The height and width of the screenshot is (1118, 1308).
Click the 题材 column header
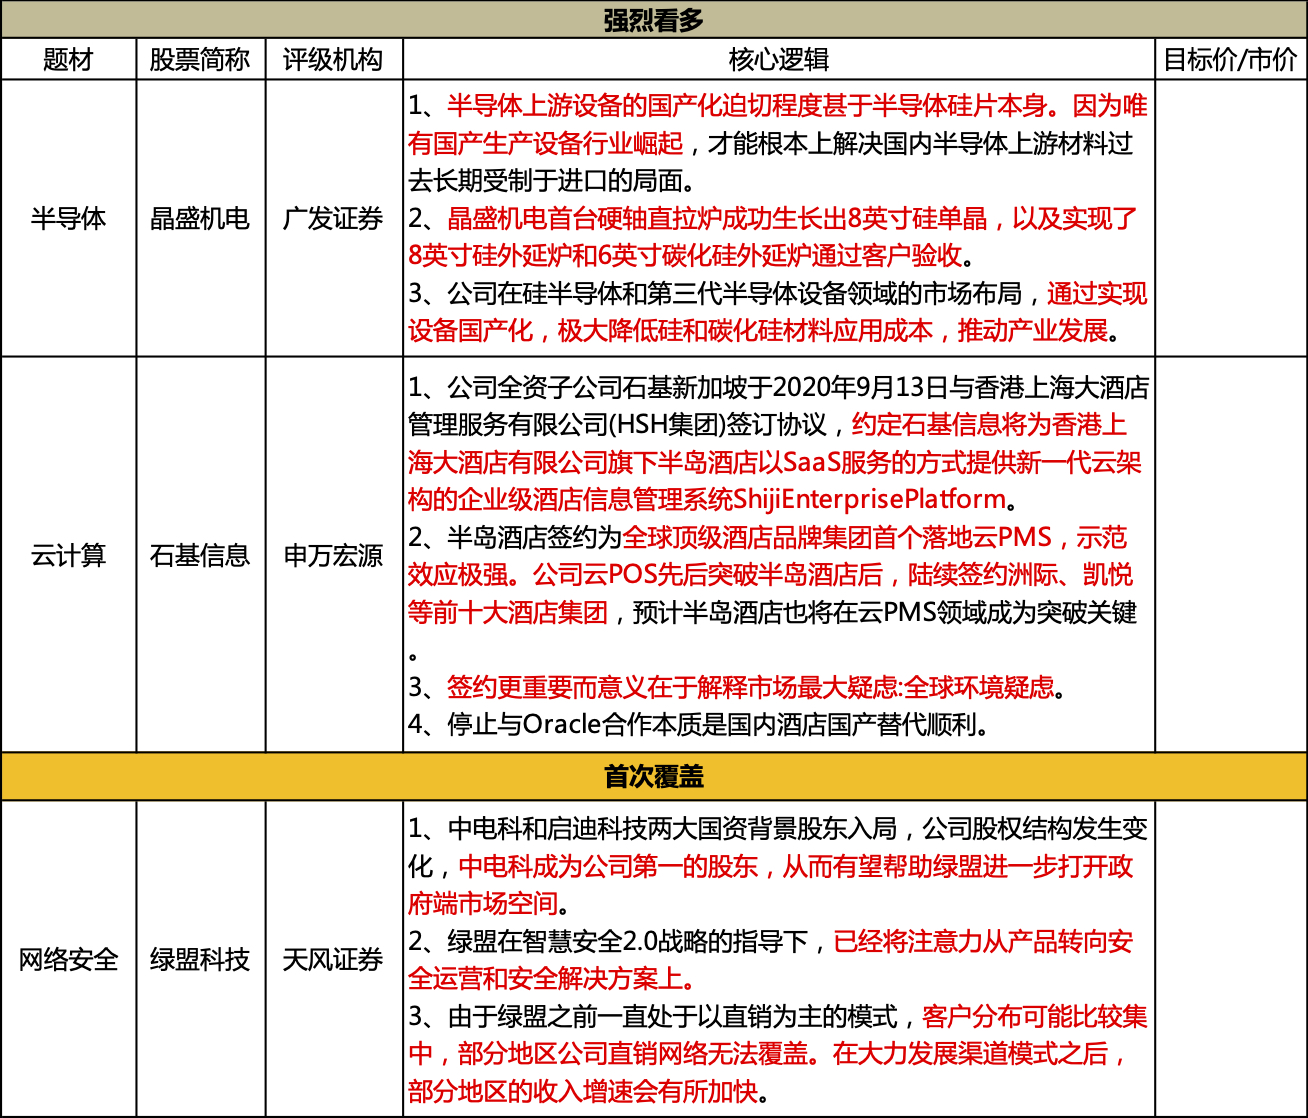click(x=69, y=60)
